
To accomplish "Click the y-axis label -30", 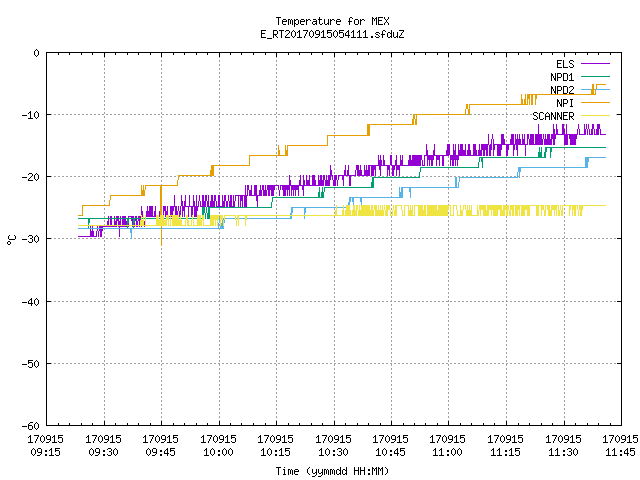I will [x=30, y=239].
